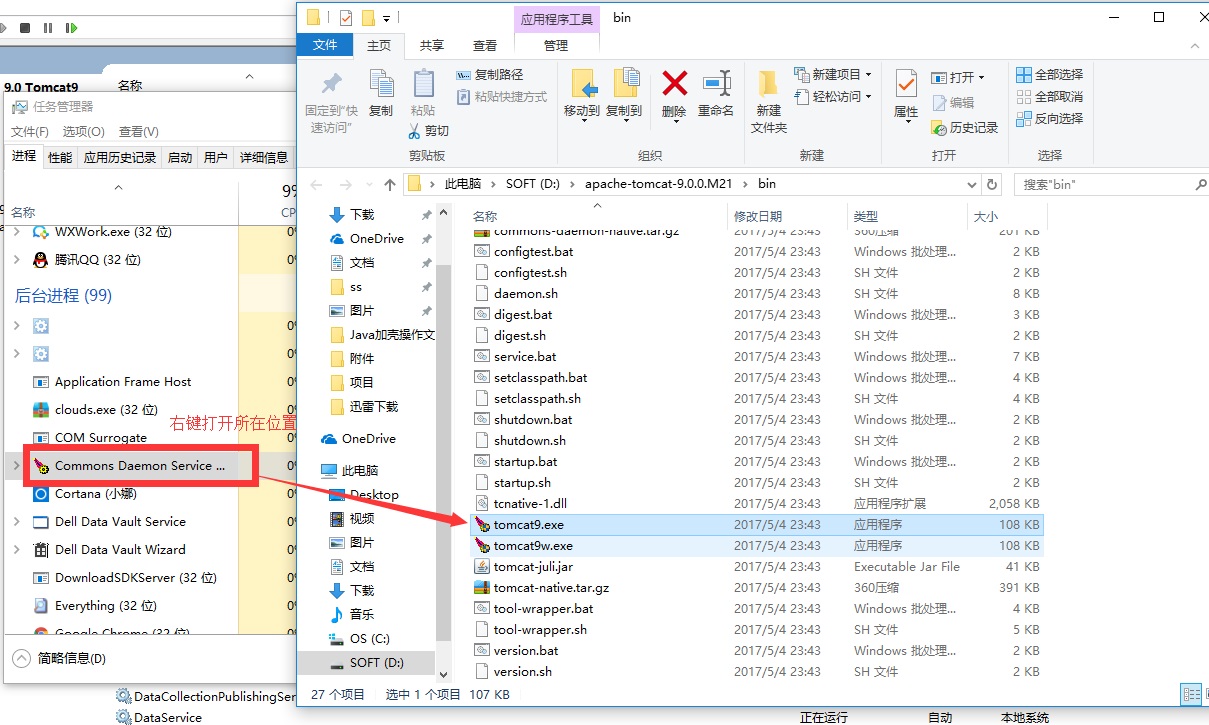Click Fewer details (简略信息) toggle

pos(59,659)
